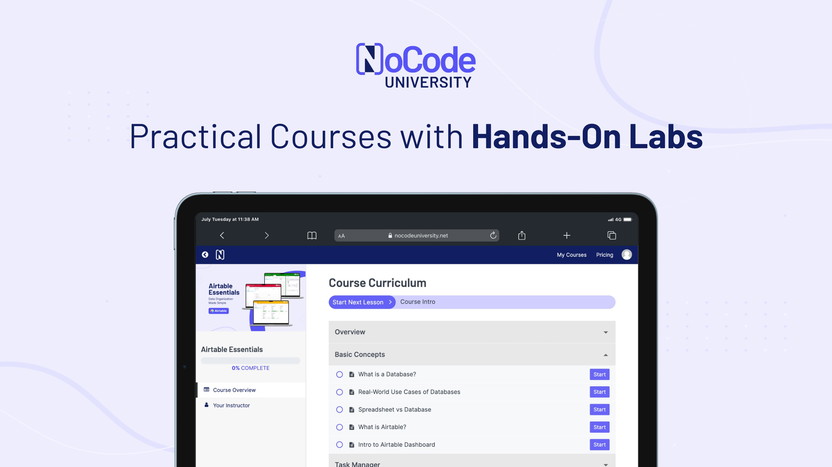The image size is (832, 467).
Task: Reload the page with the refresh icon
Action: pos(493,236)
